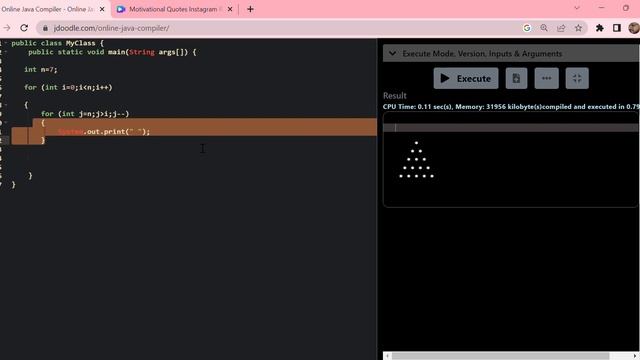Share this page icon
The image size is (640, 360).
click(x=561, y=28)
